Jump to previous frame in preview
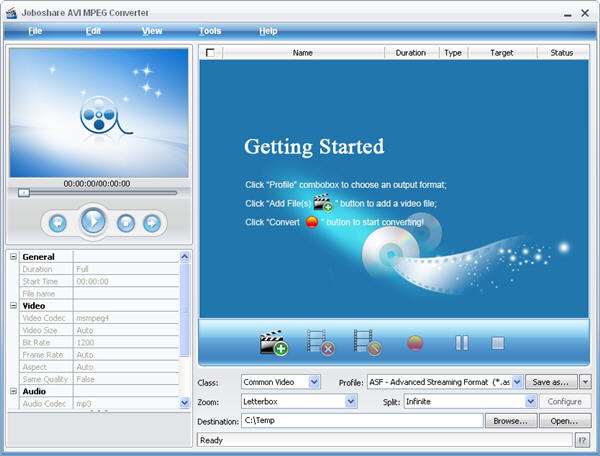 click(58, 223)
